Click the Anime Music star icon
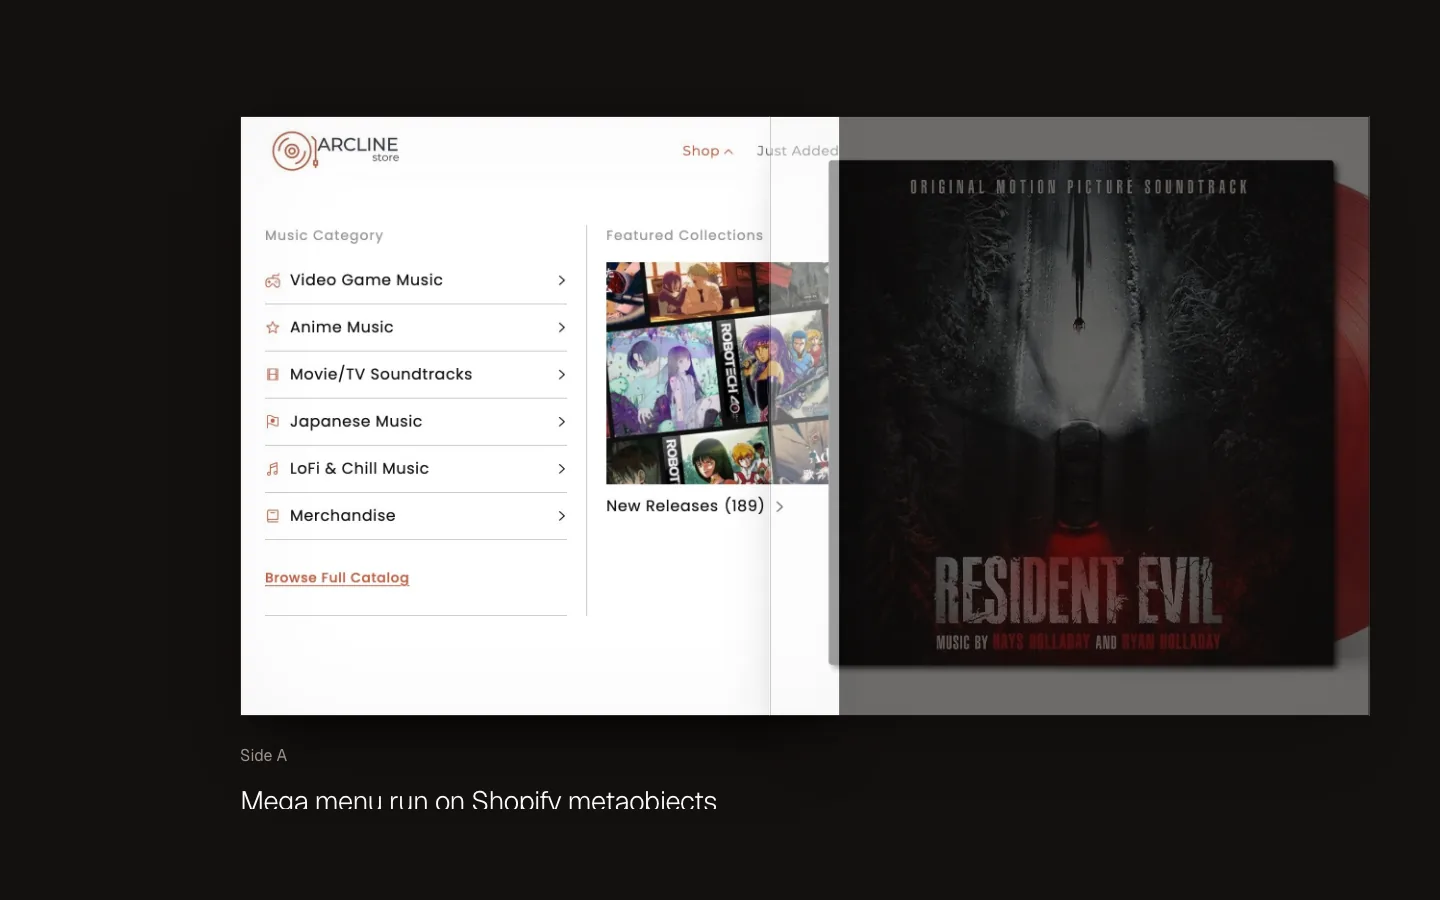This screenshot has height=900, width=1440. point(272,328)
